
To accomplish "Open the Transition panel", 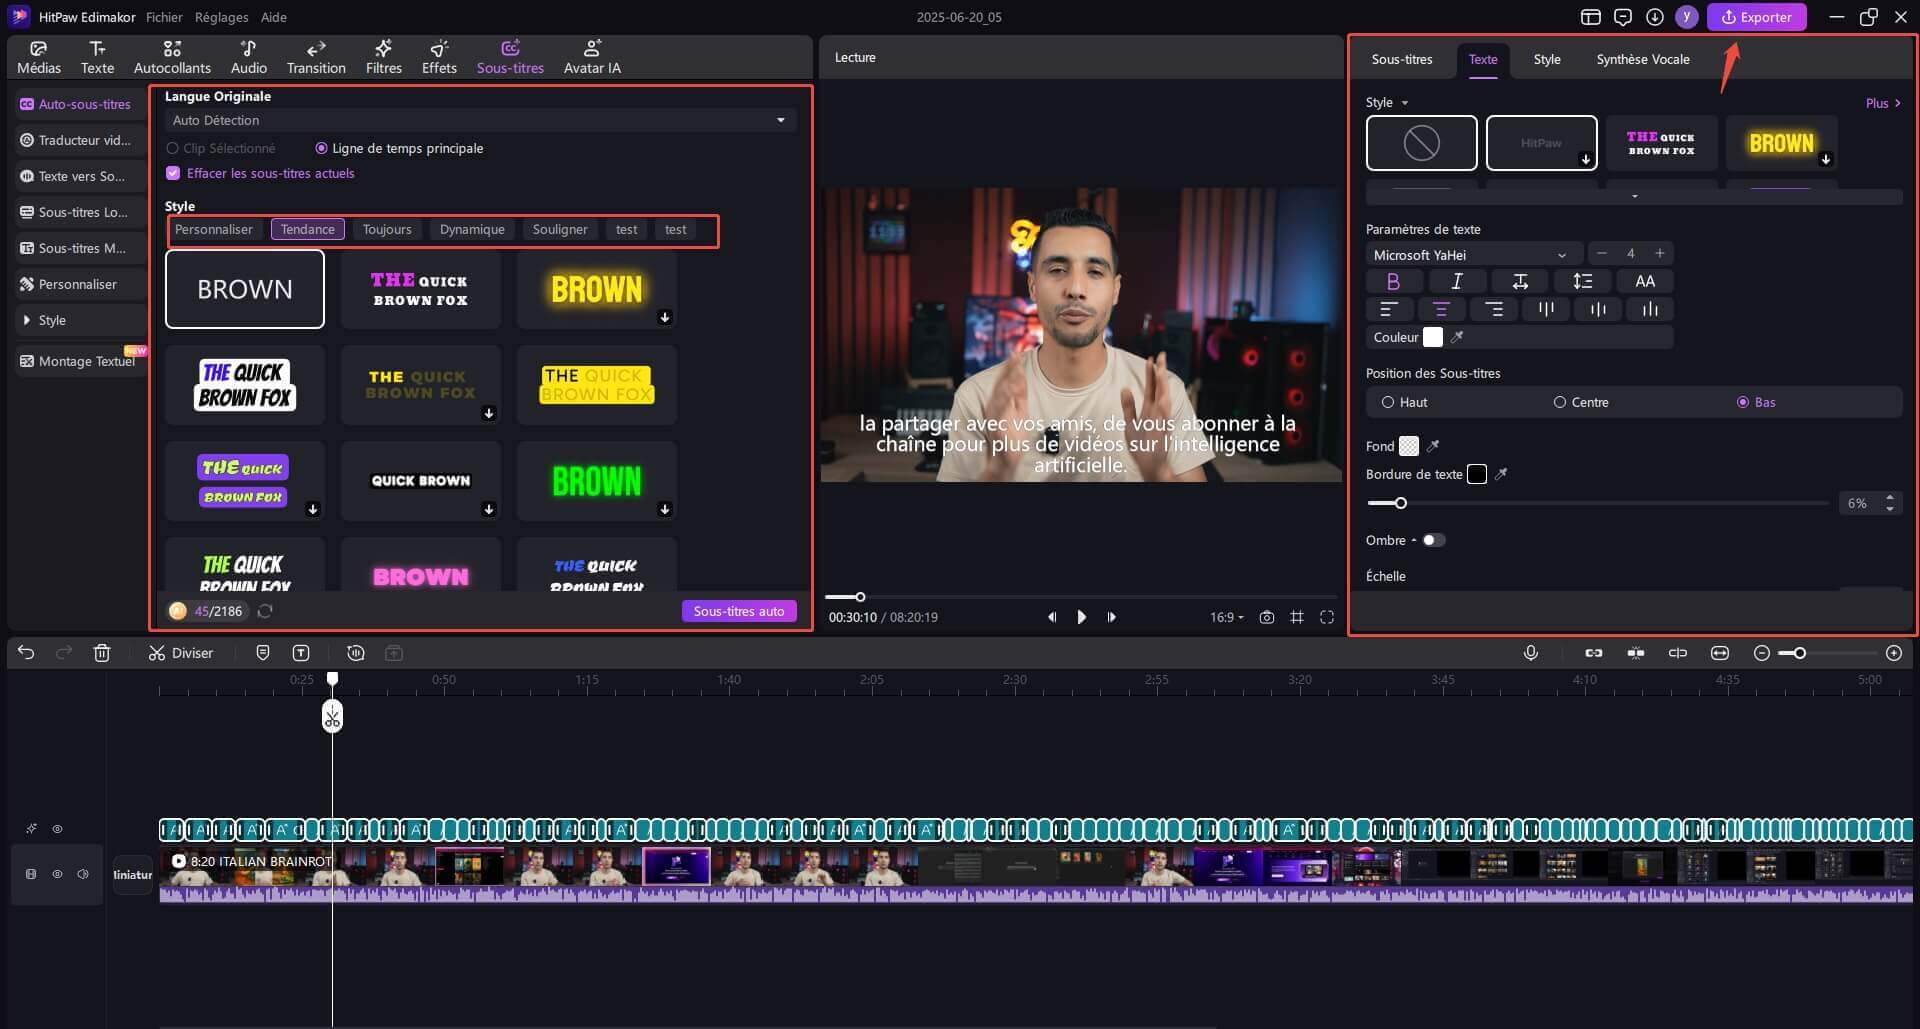I will click(x=316, y=57).
